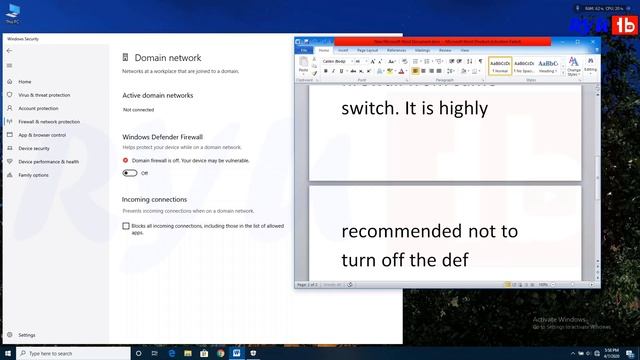Open Family options section
Viewport: 640px width, 360px height.
click(x=33, y=175)
